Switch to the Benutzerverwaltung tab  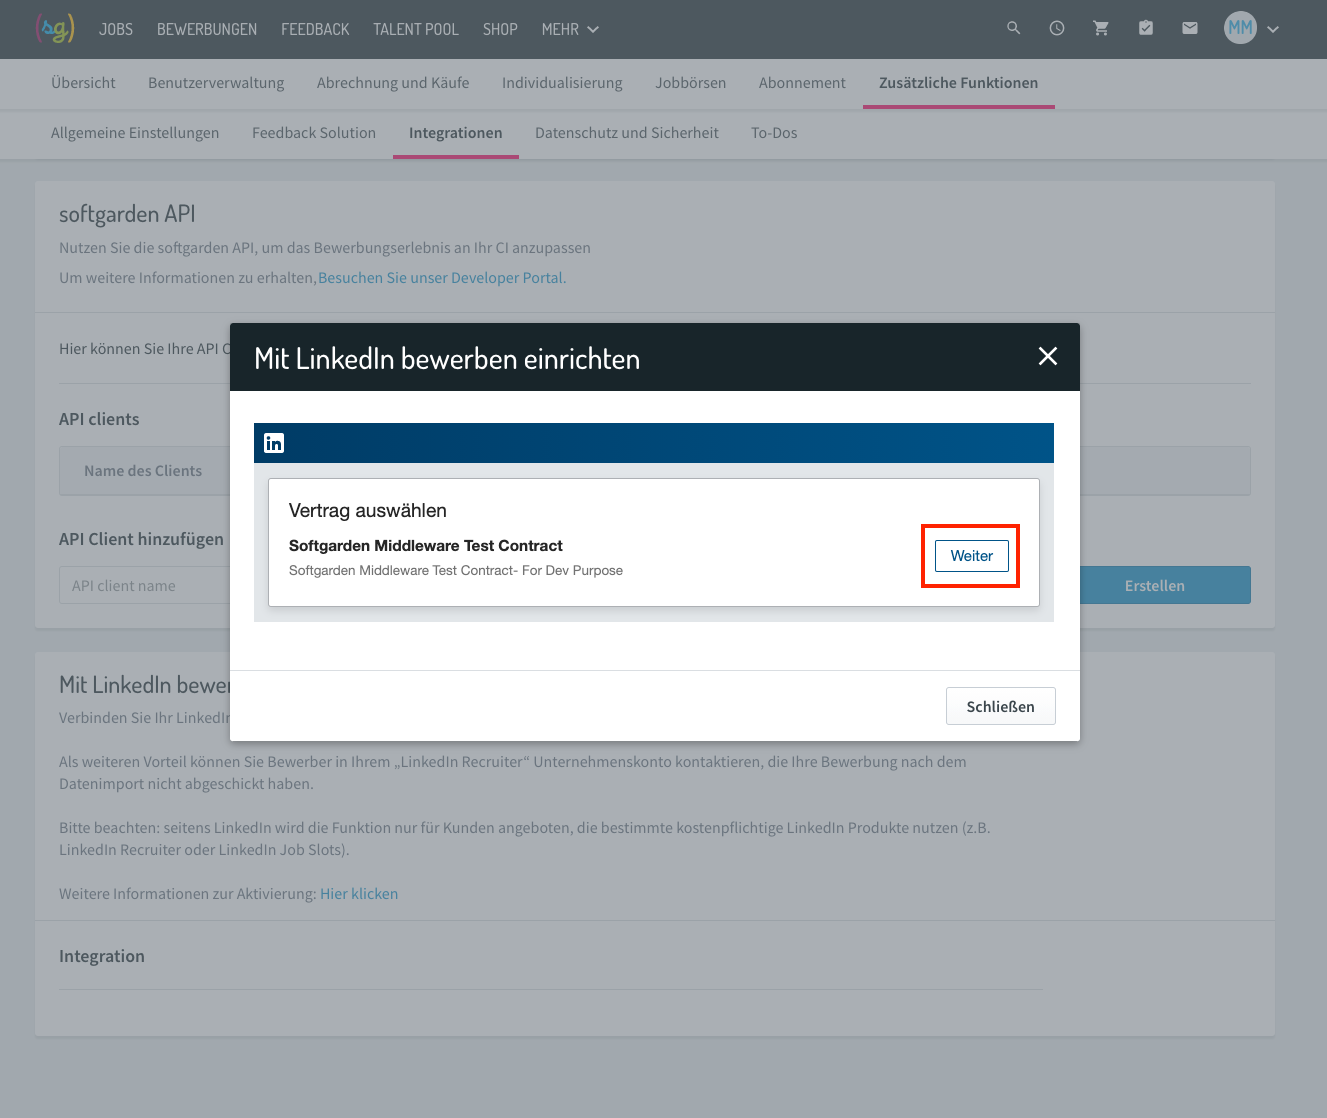point(216,83)
